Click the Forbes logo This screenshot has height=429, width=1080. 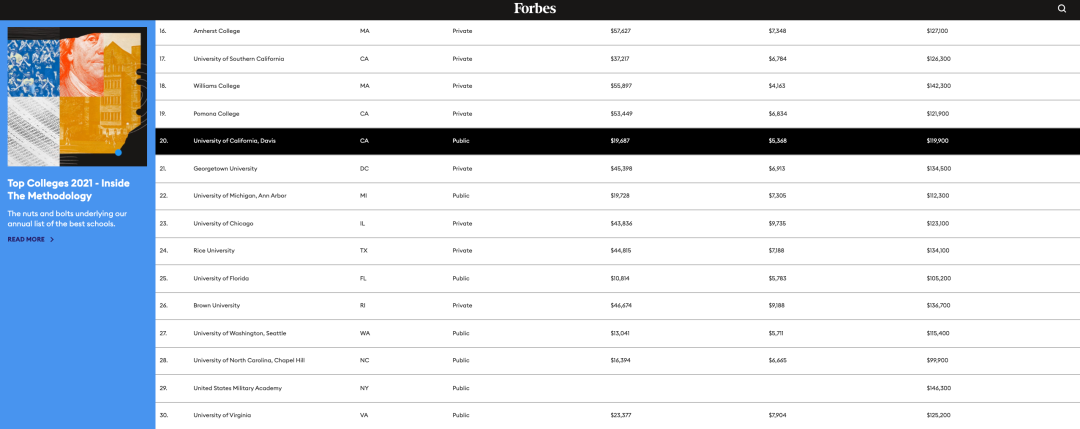534,8
